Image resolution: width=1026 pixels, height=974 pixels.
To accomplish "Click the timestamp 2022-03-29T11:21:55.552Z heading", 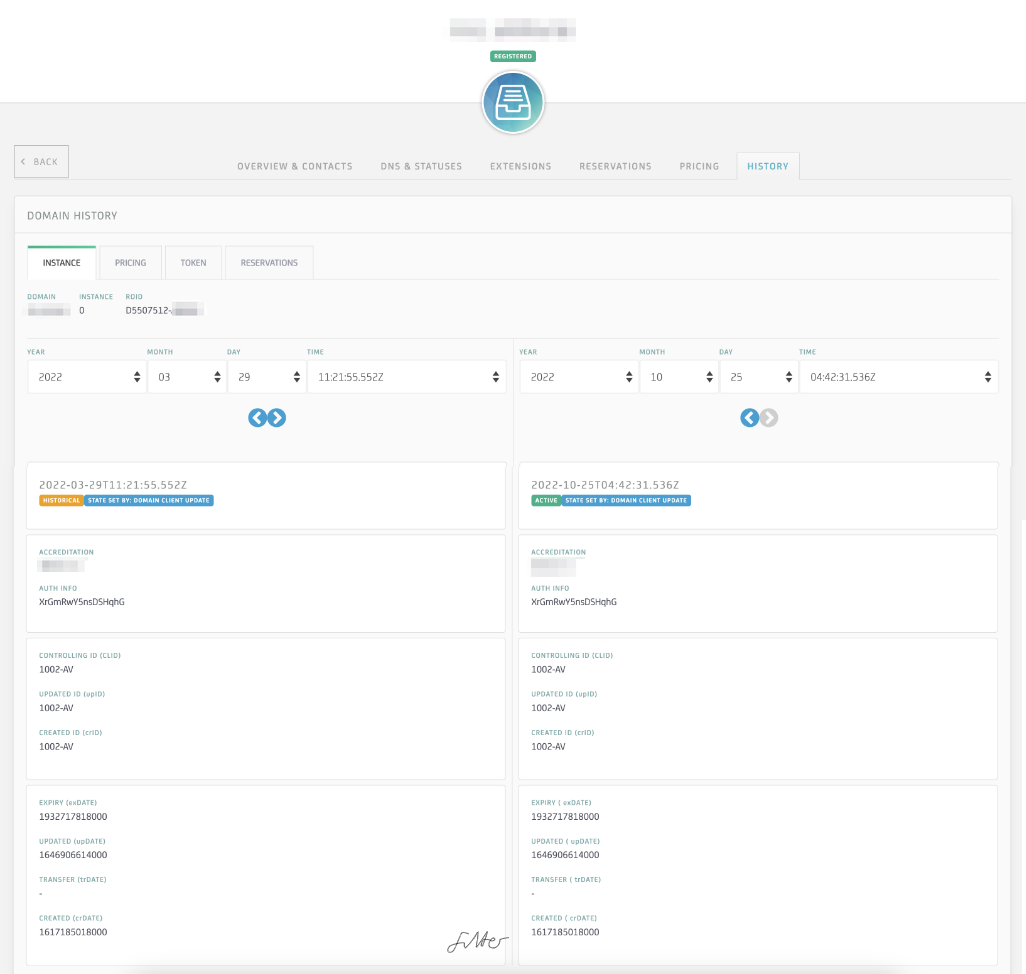I will [x=113, y=485].
